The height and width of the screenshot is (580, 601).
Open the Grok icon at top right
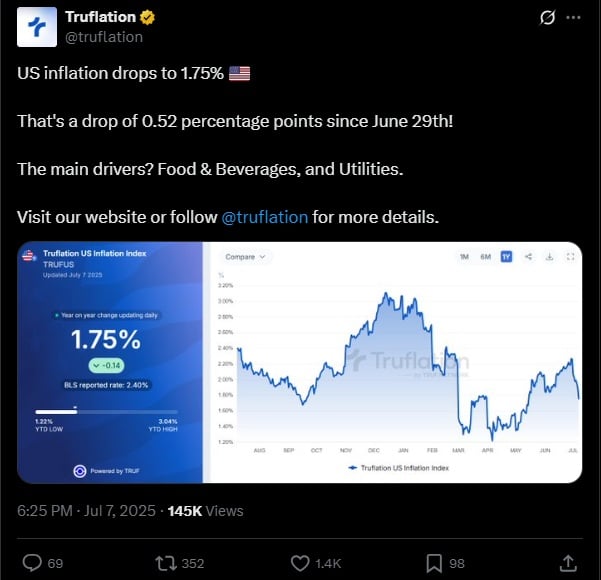pos(547,18)
